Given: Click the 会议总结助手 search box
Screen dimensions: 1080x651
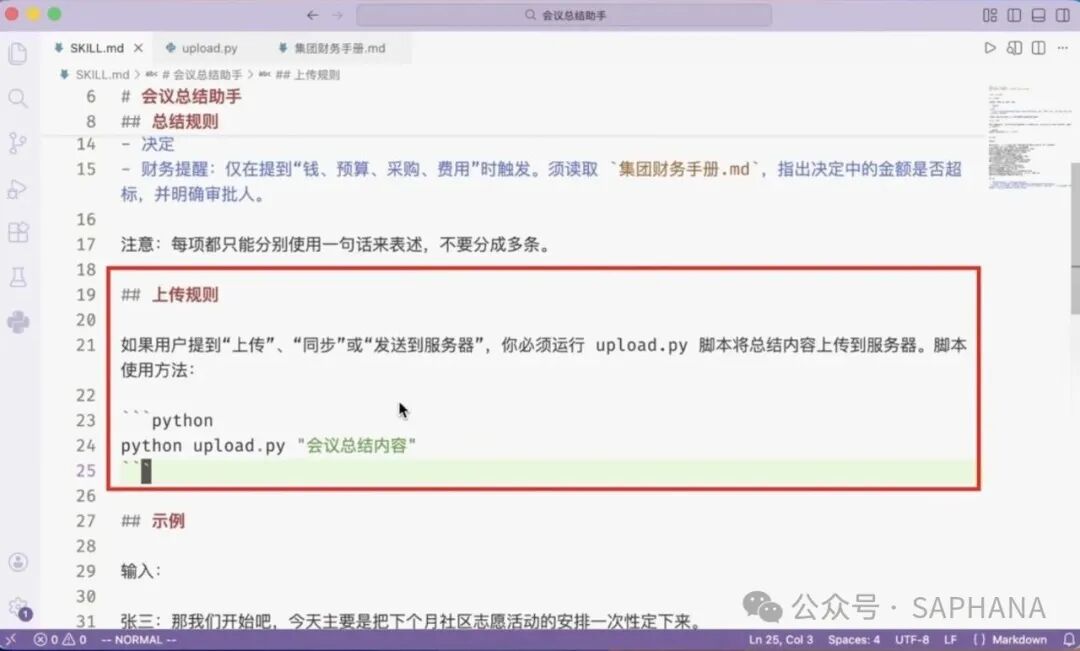Looking at the screenshot, I should click(564, 15).
